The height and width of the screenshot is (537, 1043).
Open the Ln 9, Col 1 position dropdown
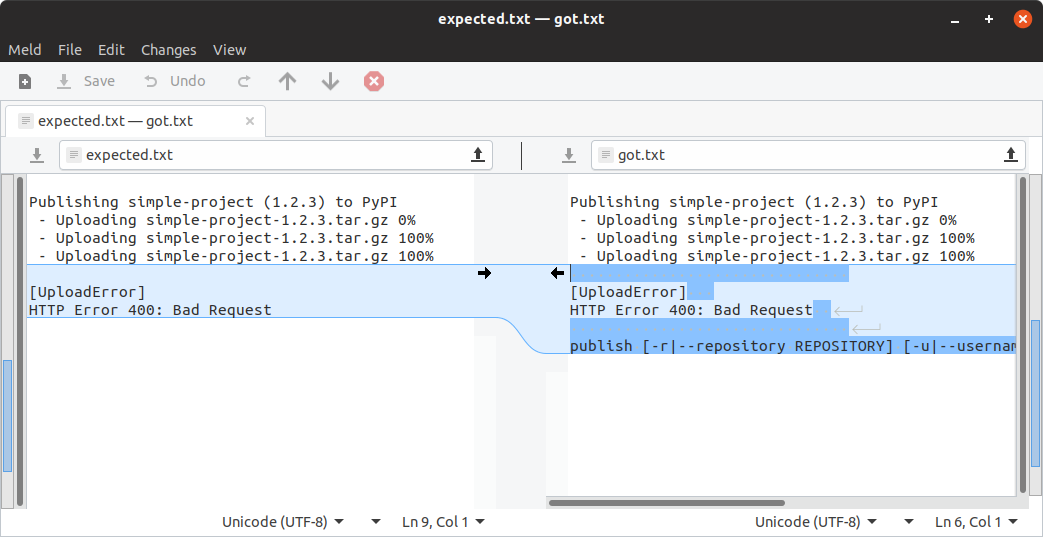pyautogui.click(x=443, y=522)
